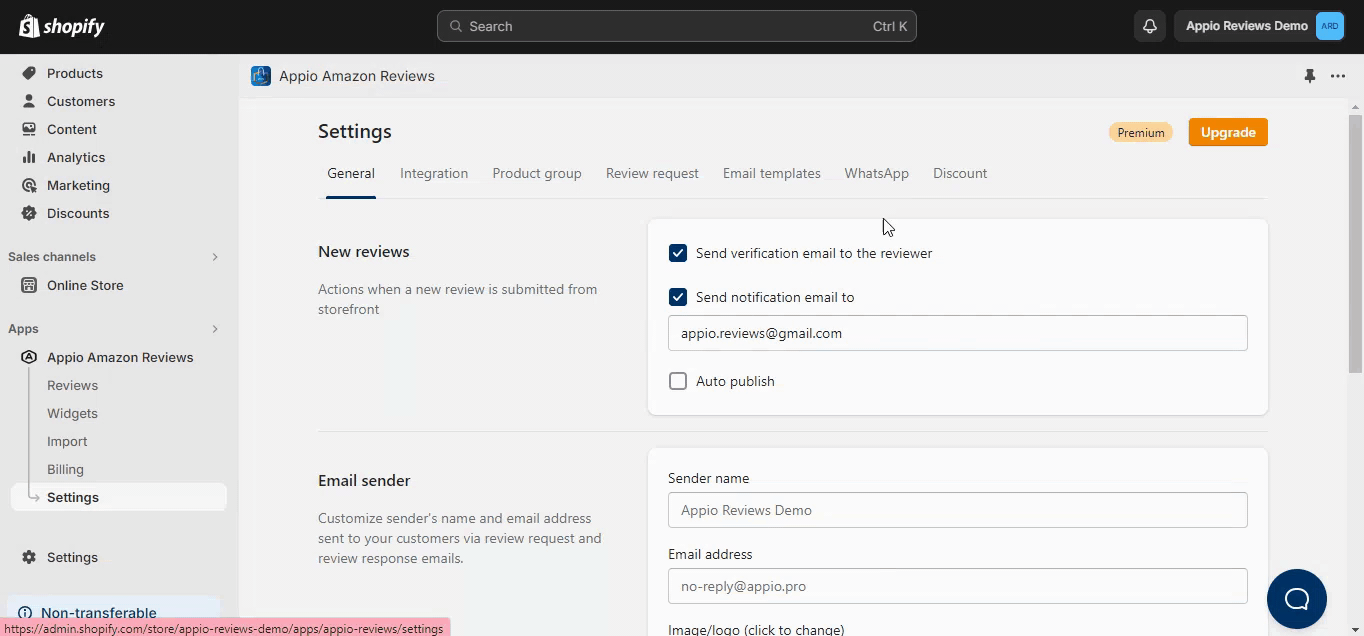Click the orange Upgrade button
This screenshot has height=636, width=1364.
tap(1228, 132)
